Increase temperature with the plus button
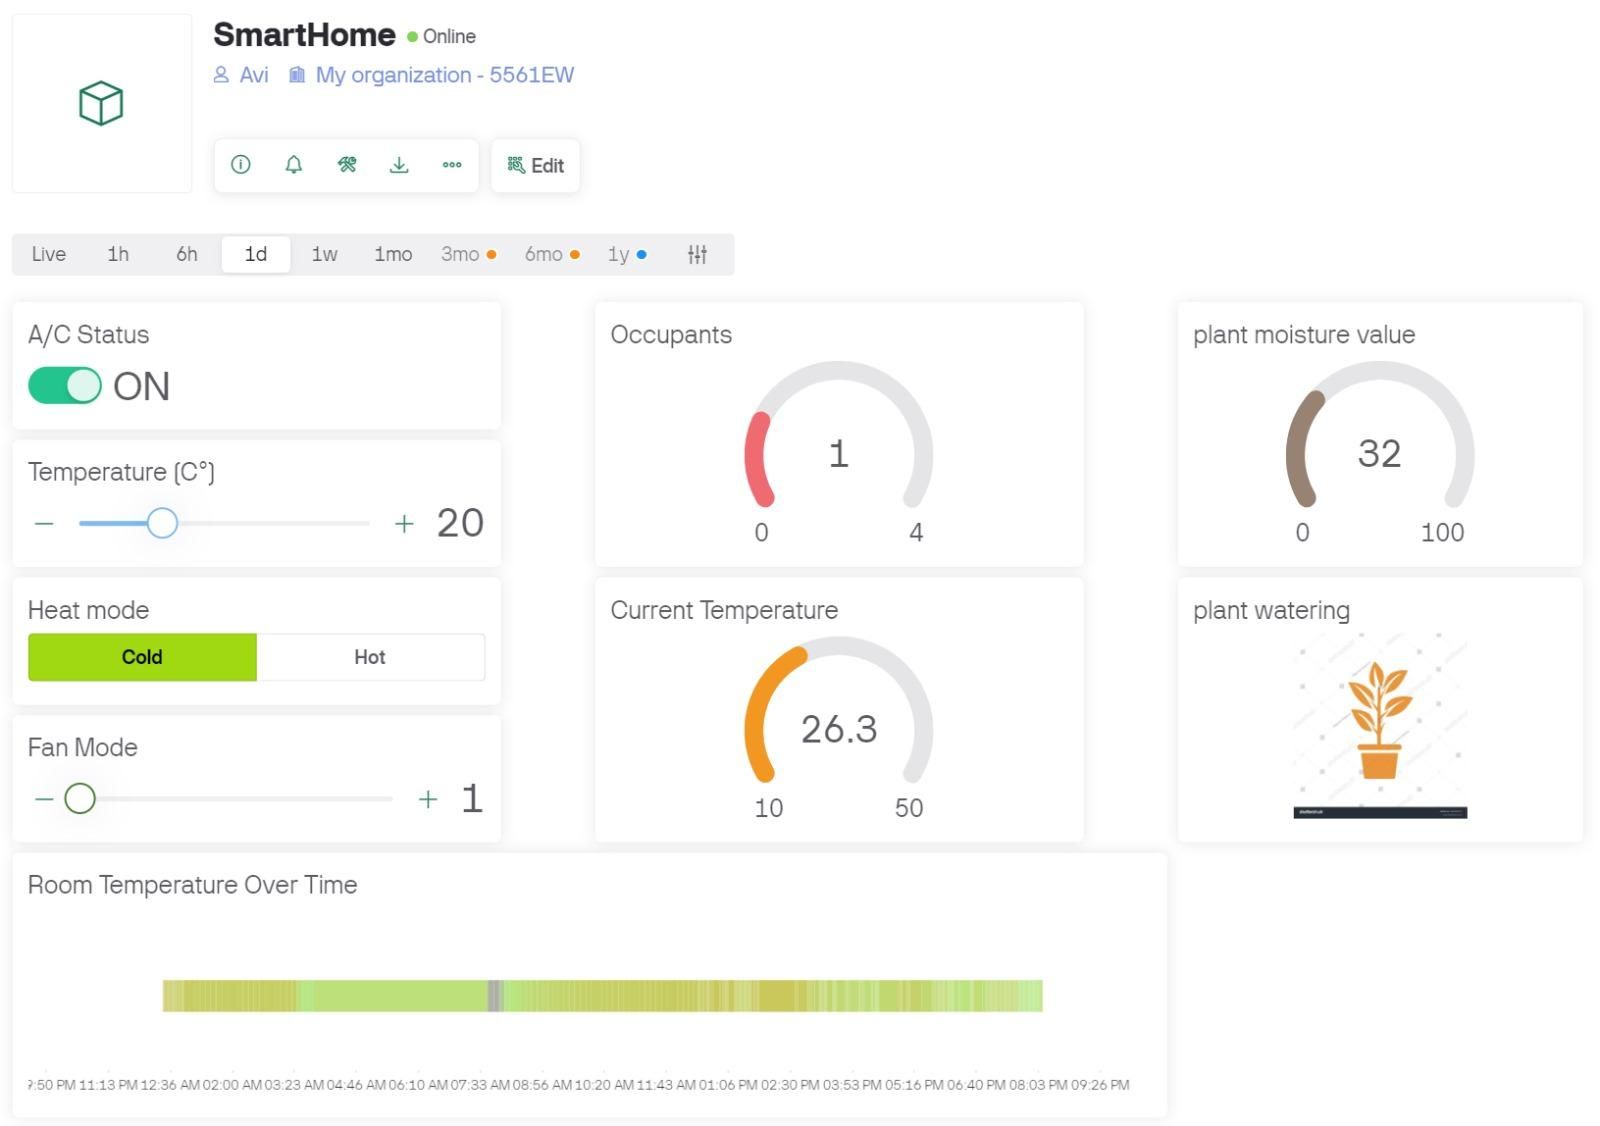The image size is (1600, 1126). pyautogui.click(x=404, y=523)
